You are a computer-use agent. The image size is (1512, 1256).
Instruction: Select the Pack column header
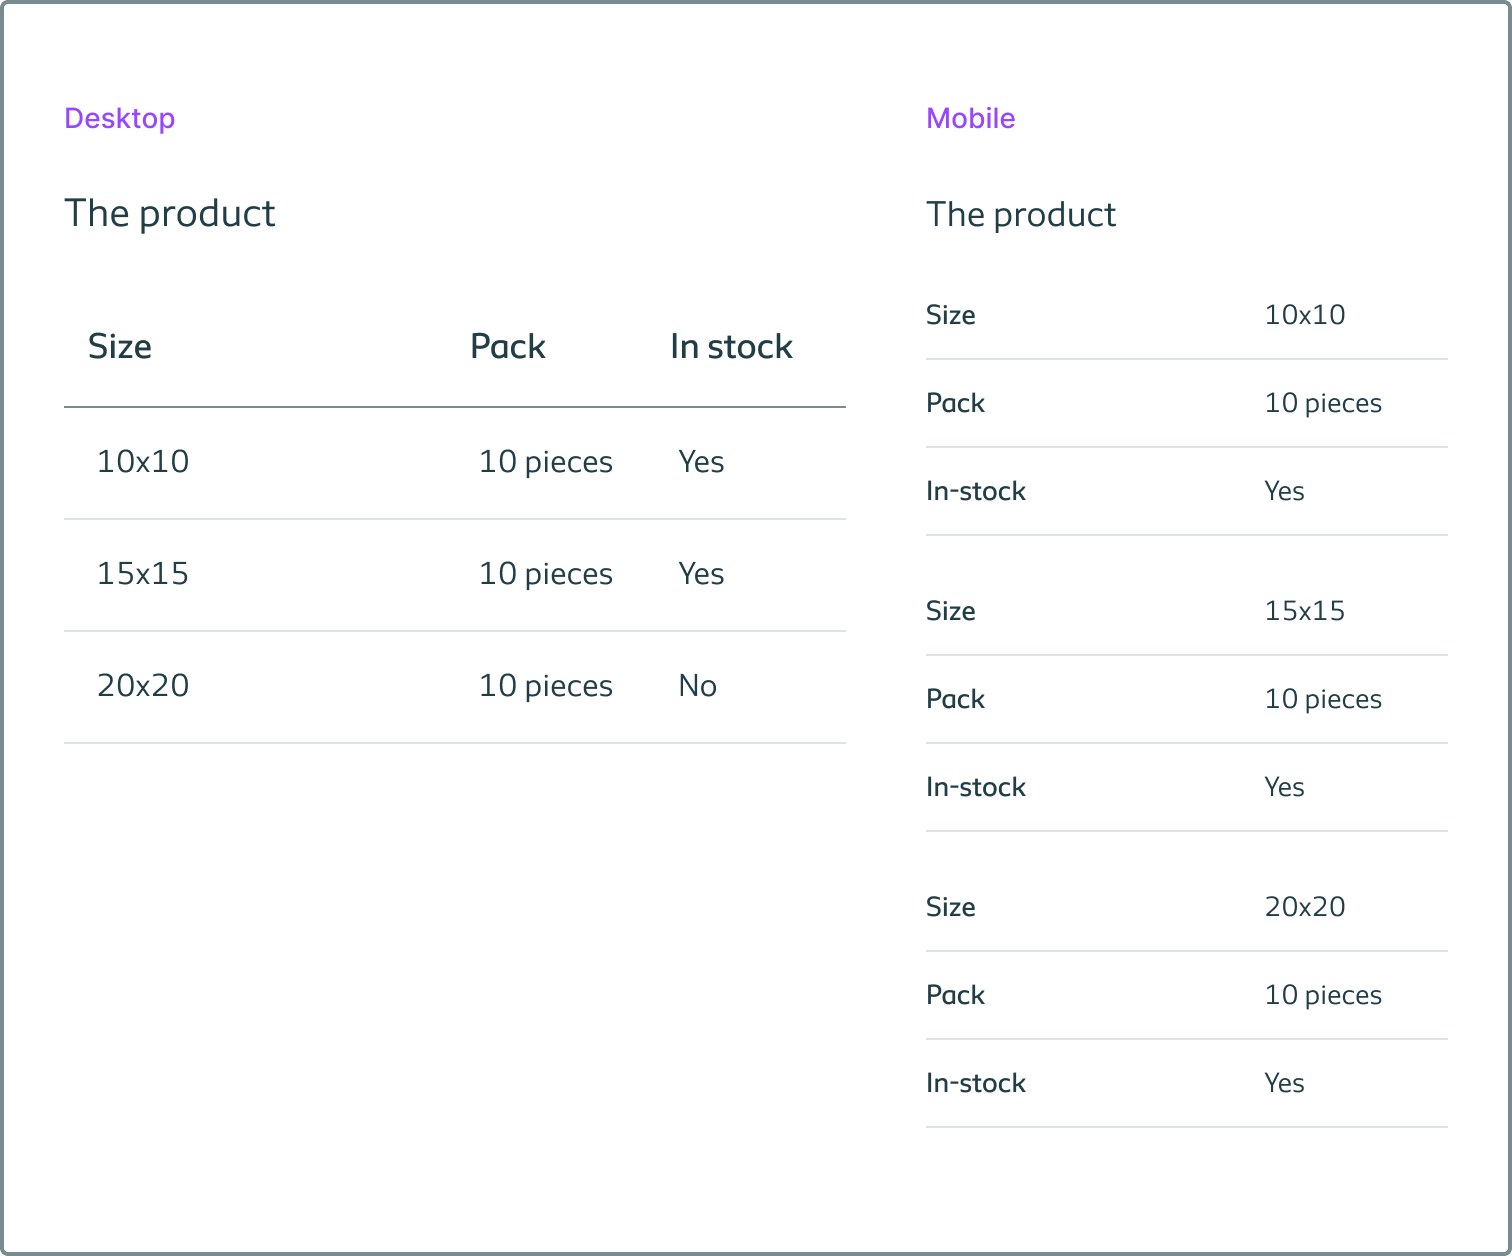507,346
